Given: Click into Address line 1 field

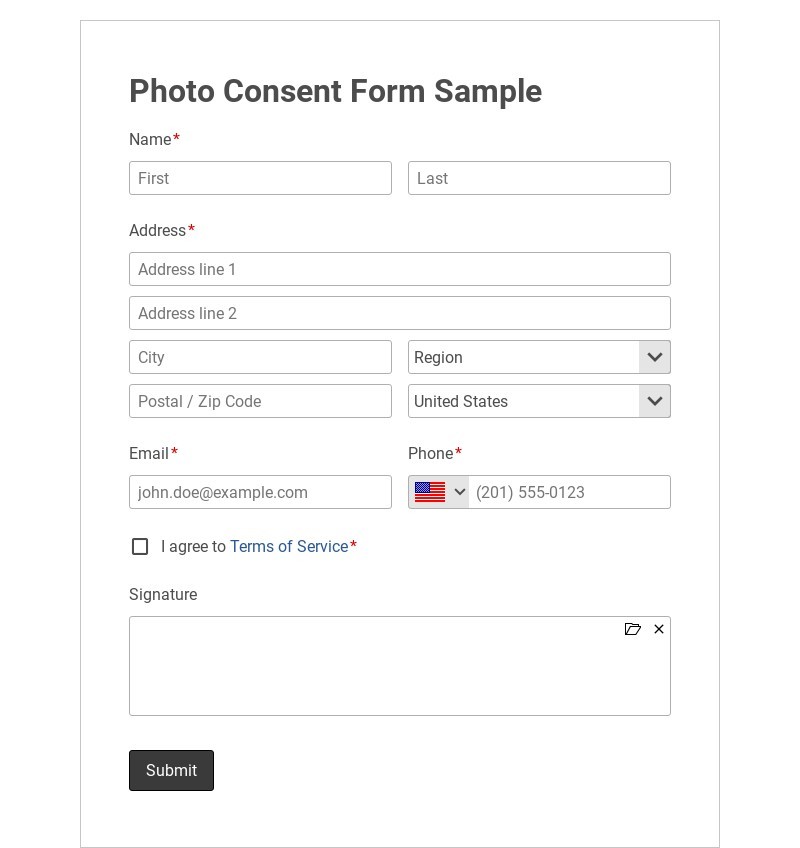Looking at the screenshot, I should 400,269.
